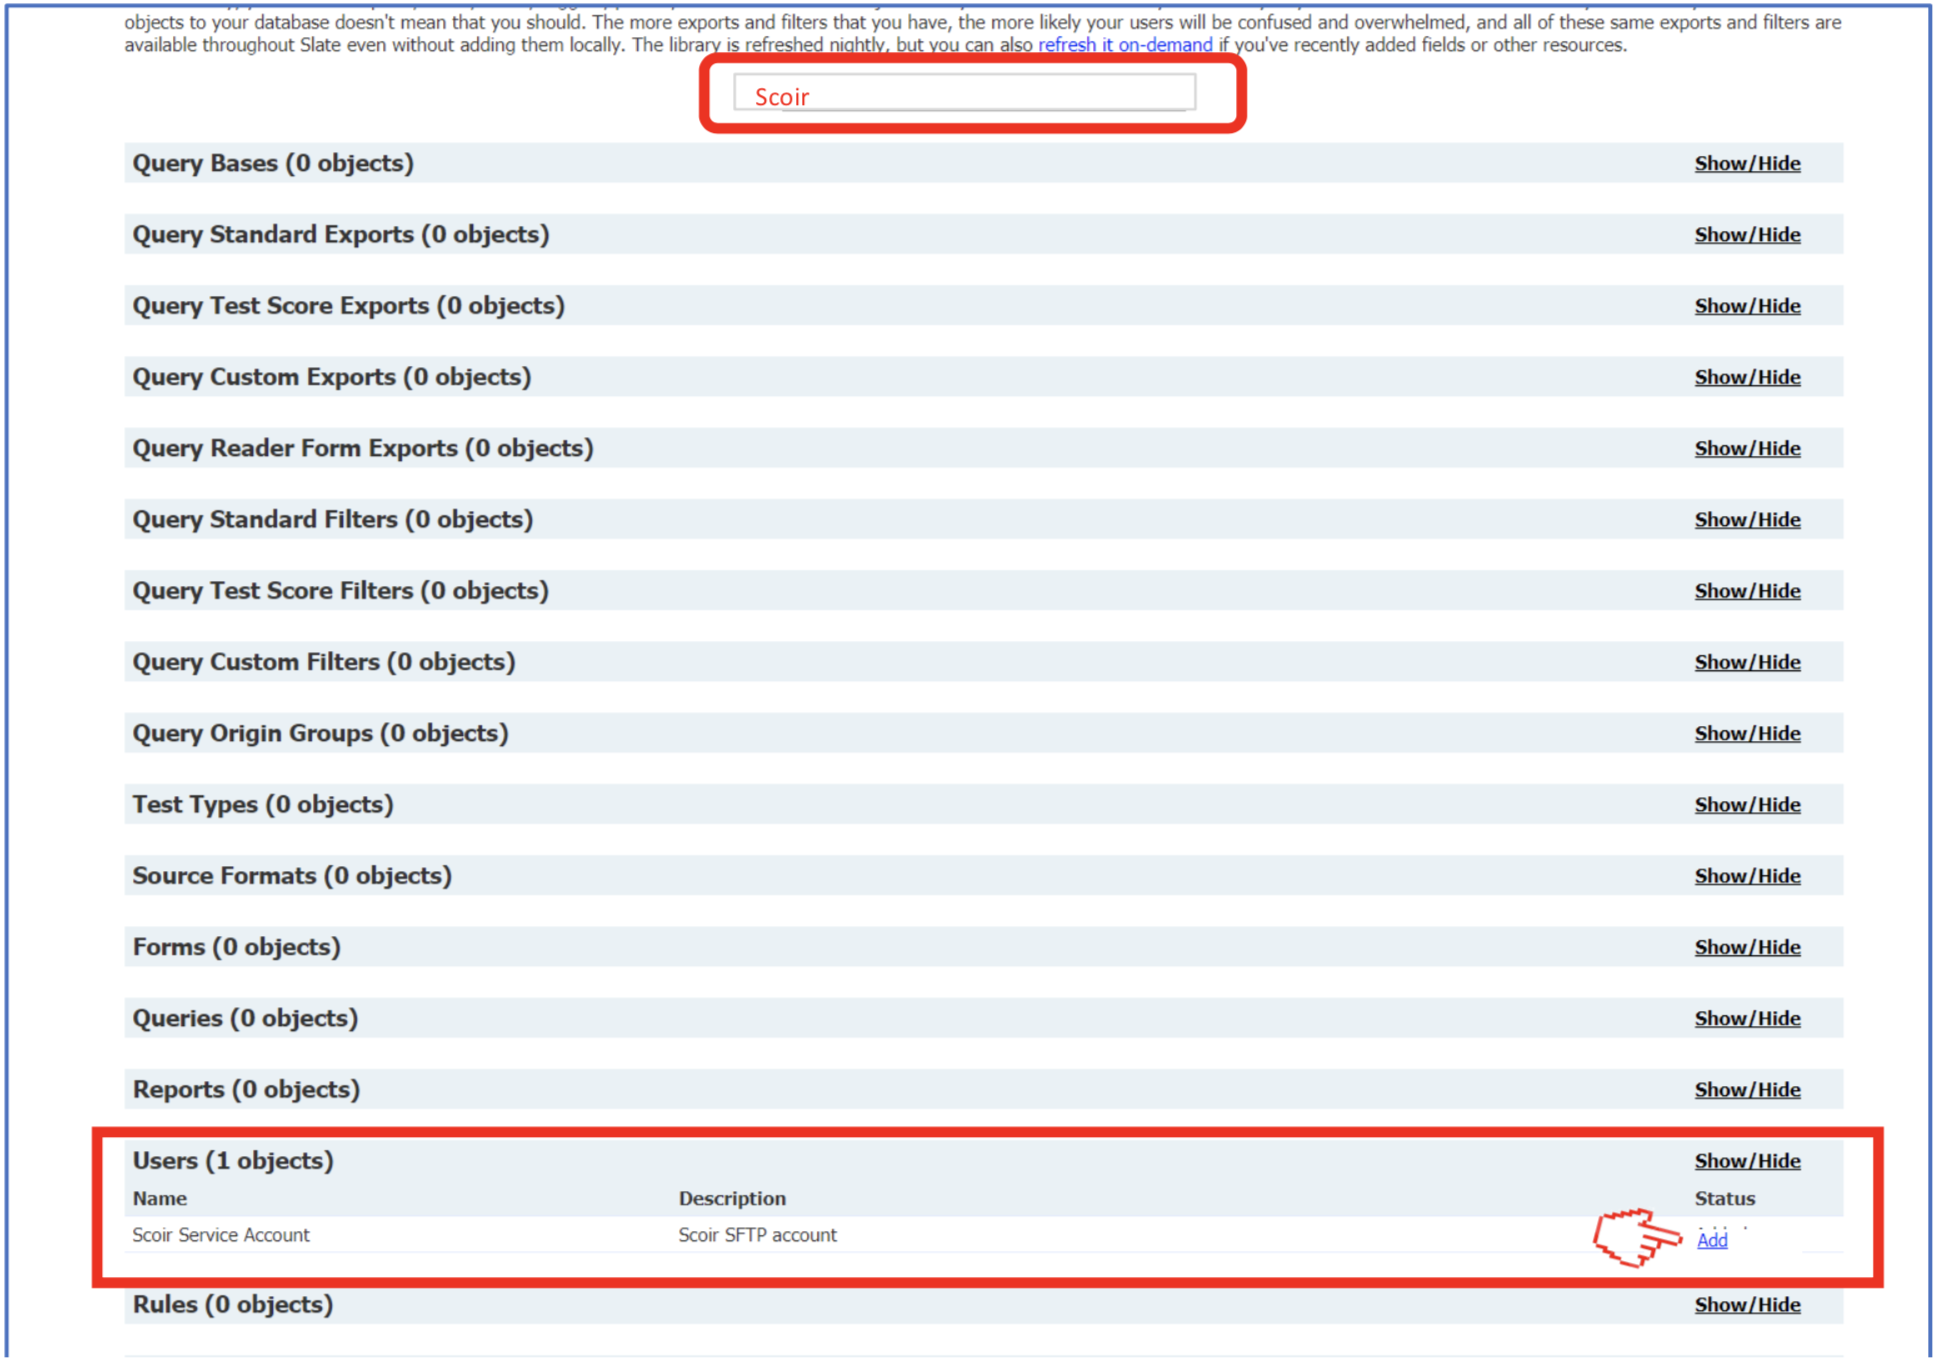The image size is (1934, 1358).
Task: Toggle Show/Hide for Query Test Score Exports
Action: pyautogui.click(x=1747, y=306)
